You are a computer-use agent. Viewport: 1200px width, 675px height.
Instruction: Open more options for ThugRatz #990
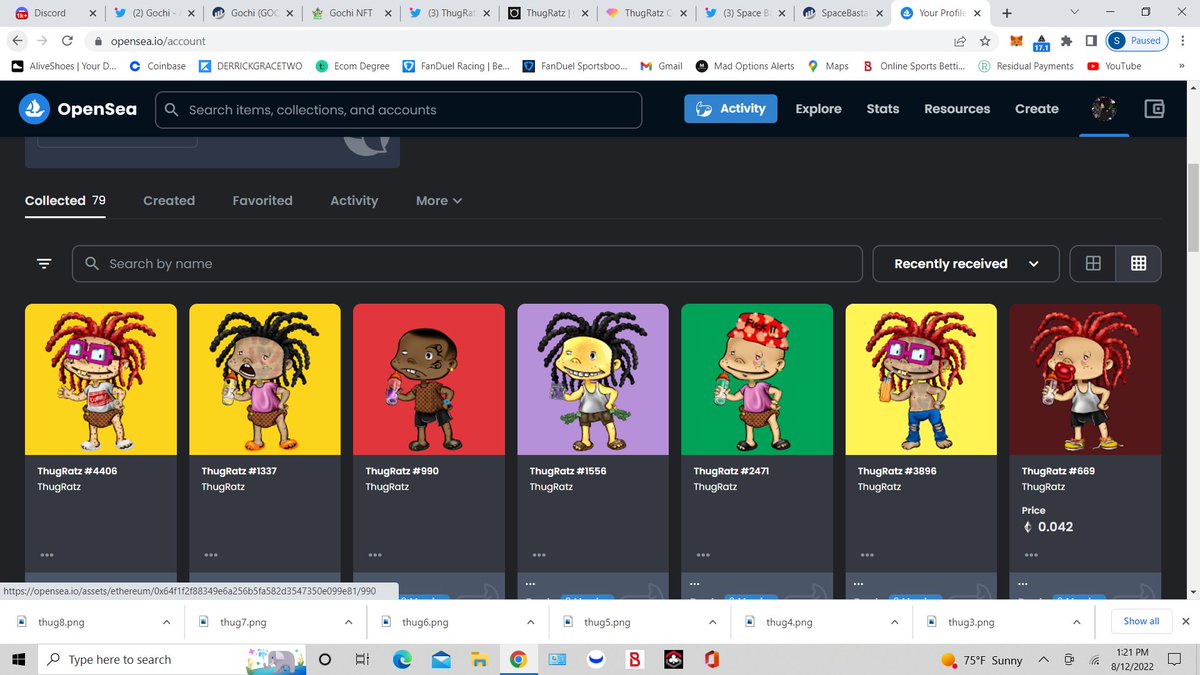375,555
